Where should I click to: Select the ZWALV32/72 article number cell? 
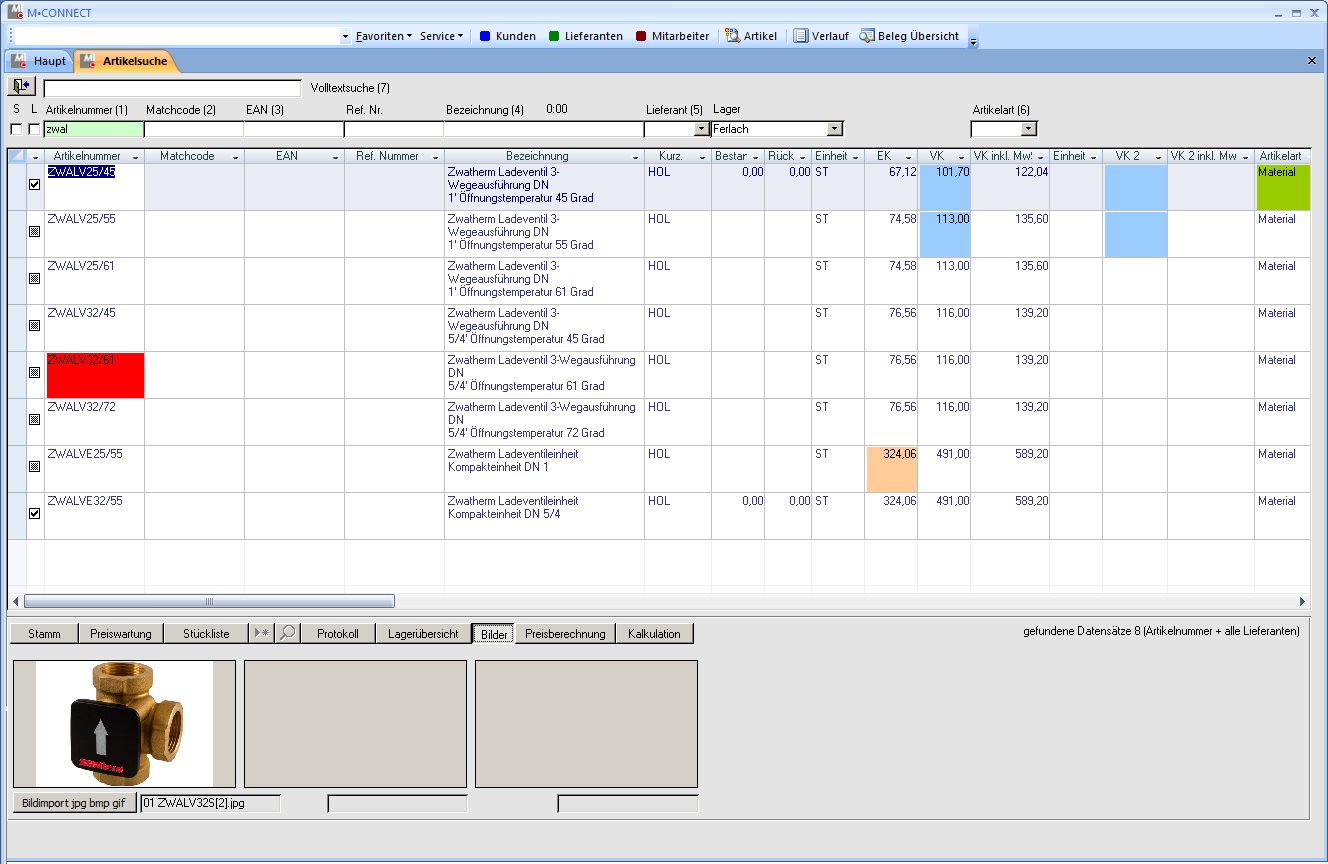pyautogui.click(x=95, y=422)
